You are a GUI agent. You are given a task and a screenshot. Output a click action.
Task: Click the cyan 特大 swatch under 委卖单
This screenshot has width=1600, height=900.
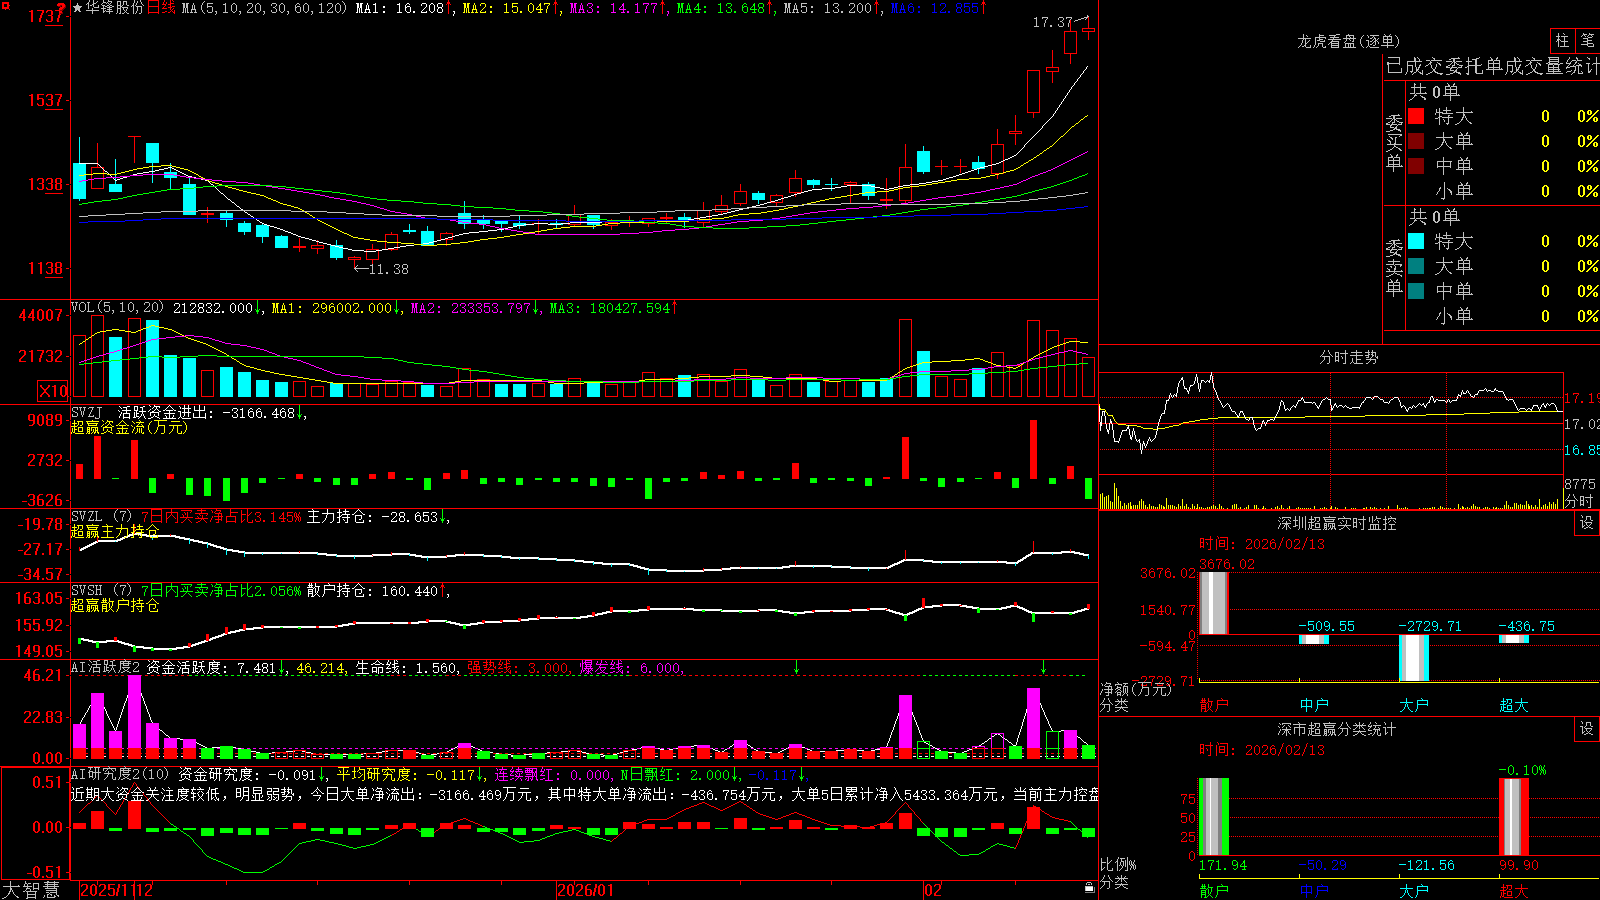(1416, 241)
